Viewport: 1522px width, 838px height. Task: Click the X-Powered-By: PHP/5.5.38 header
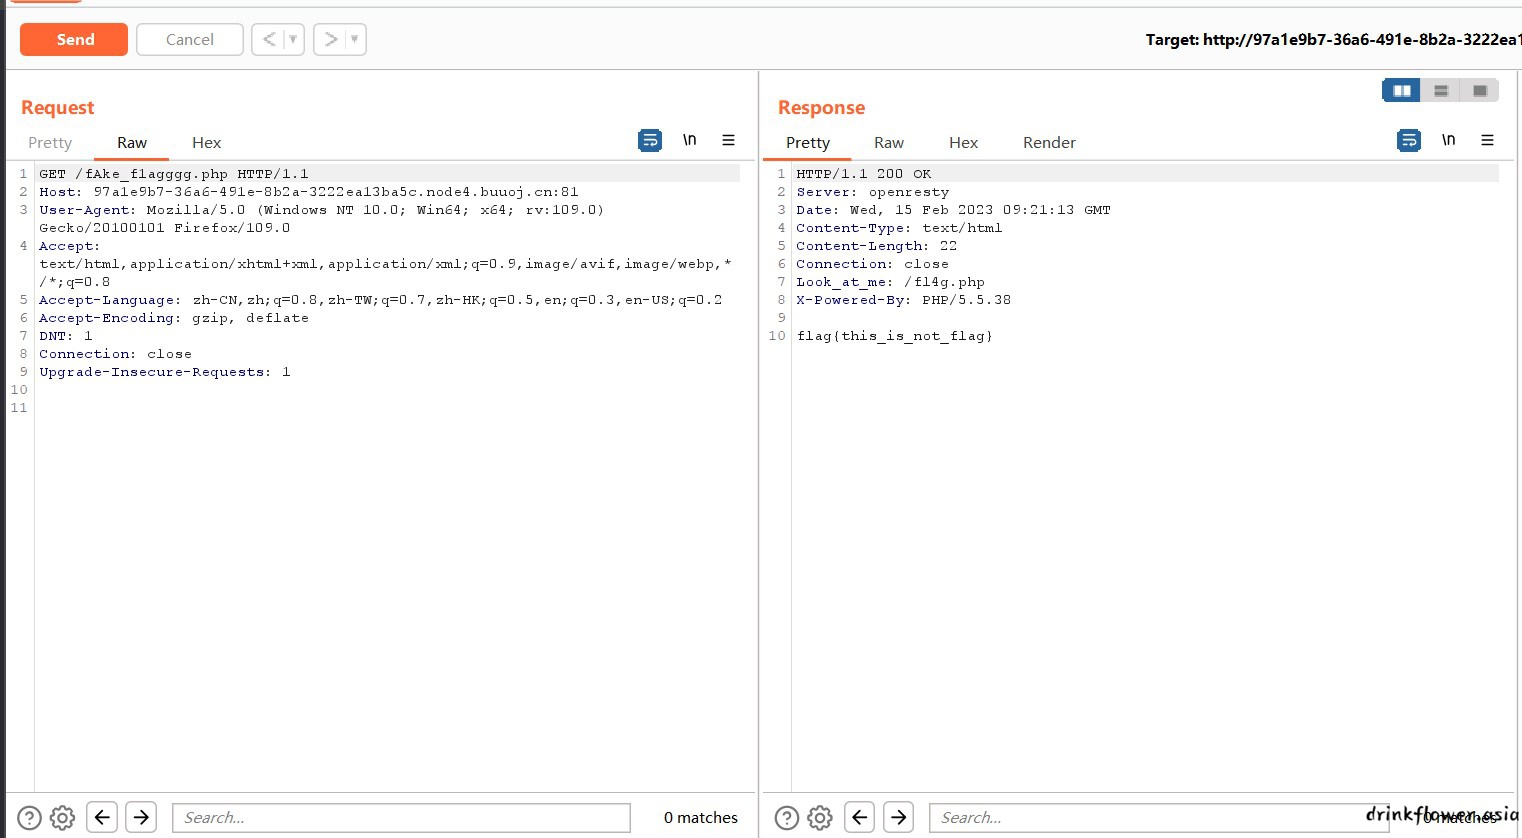pos(903,300)
